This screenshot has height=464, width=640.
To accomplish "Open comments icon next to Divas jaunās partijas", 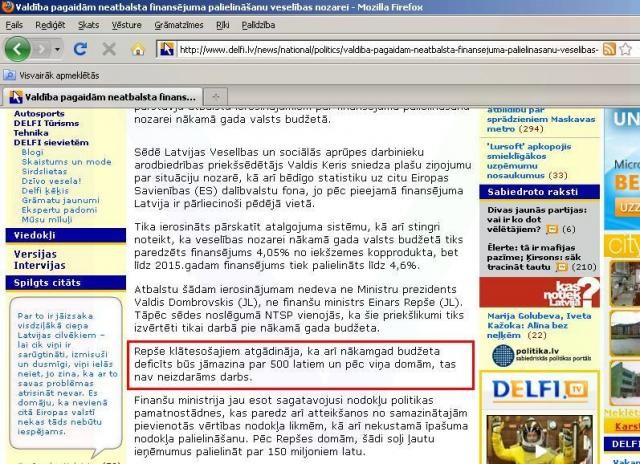I will 549,229.
